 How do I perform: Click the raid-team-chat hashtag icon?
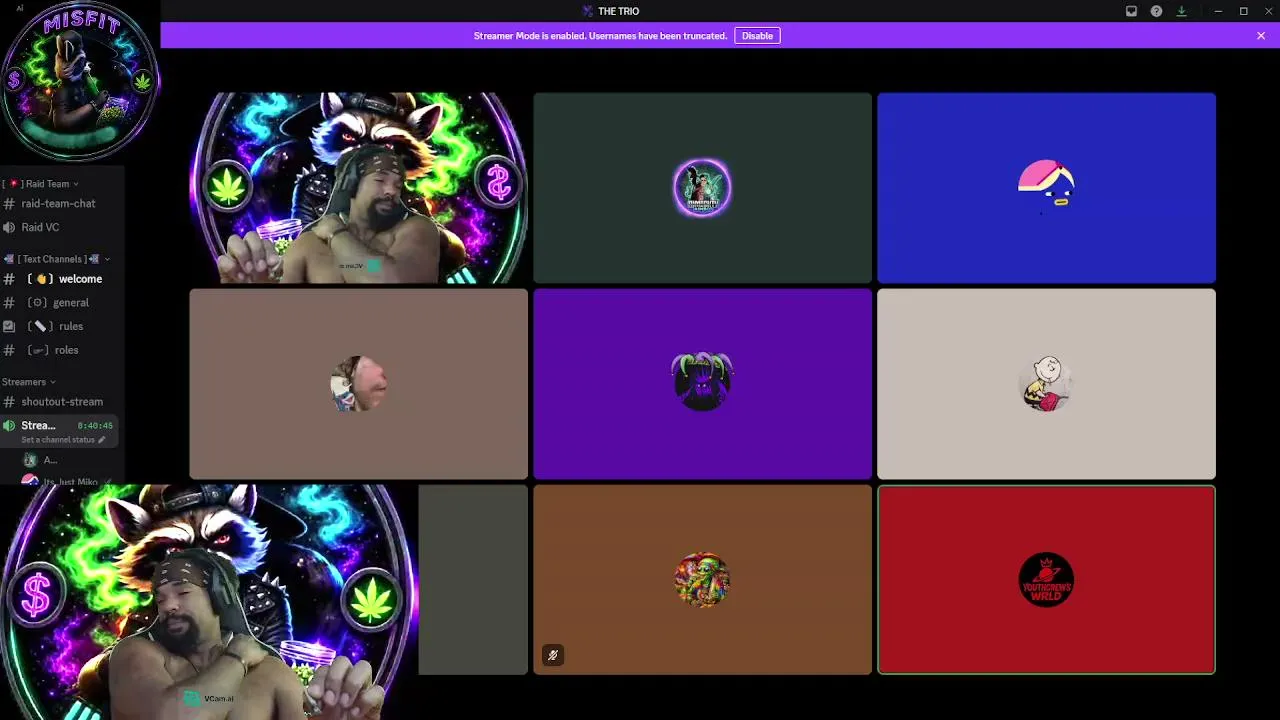pos(9,203)
